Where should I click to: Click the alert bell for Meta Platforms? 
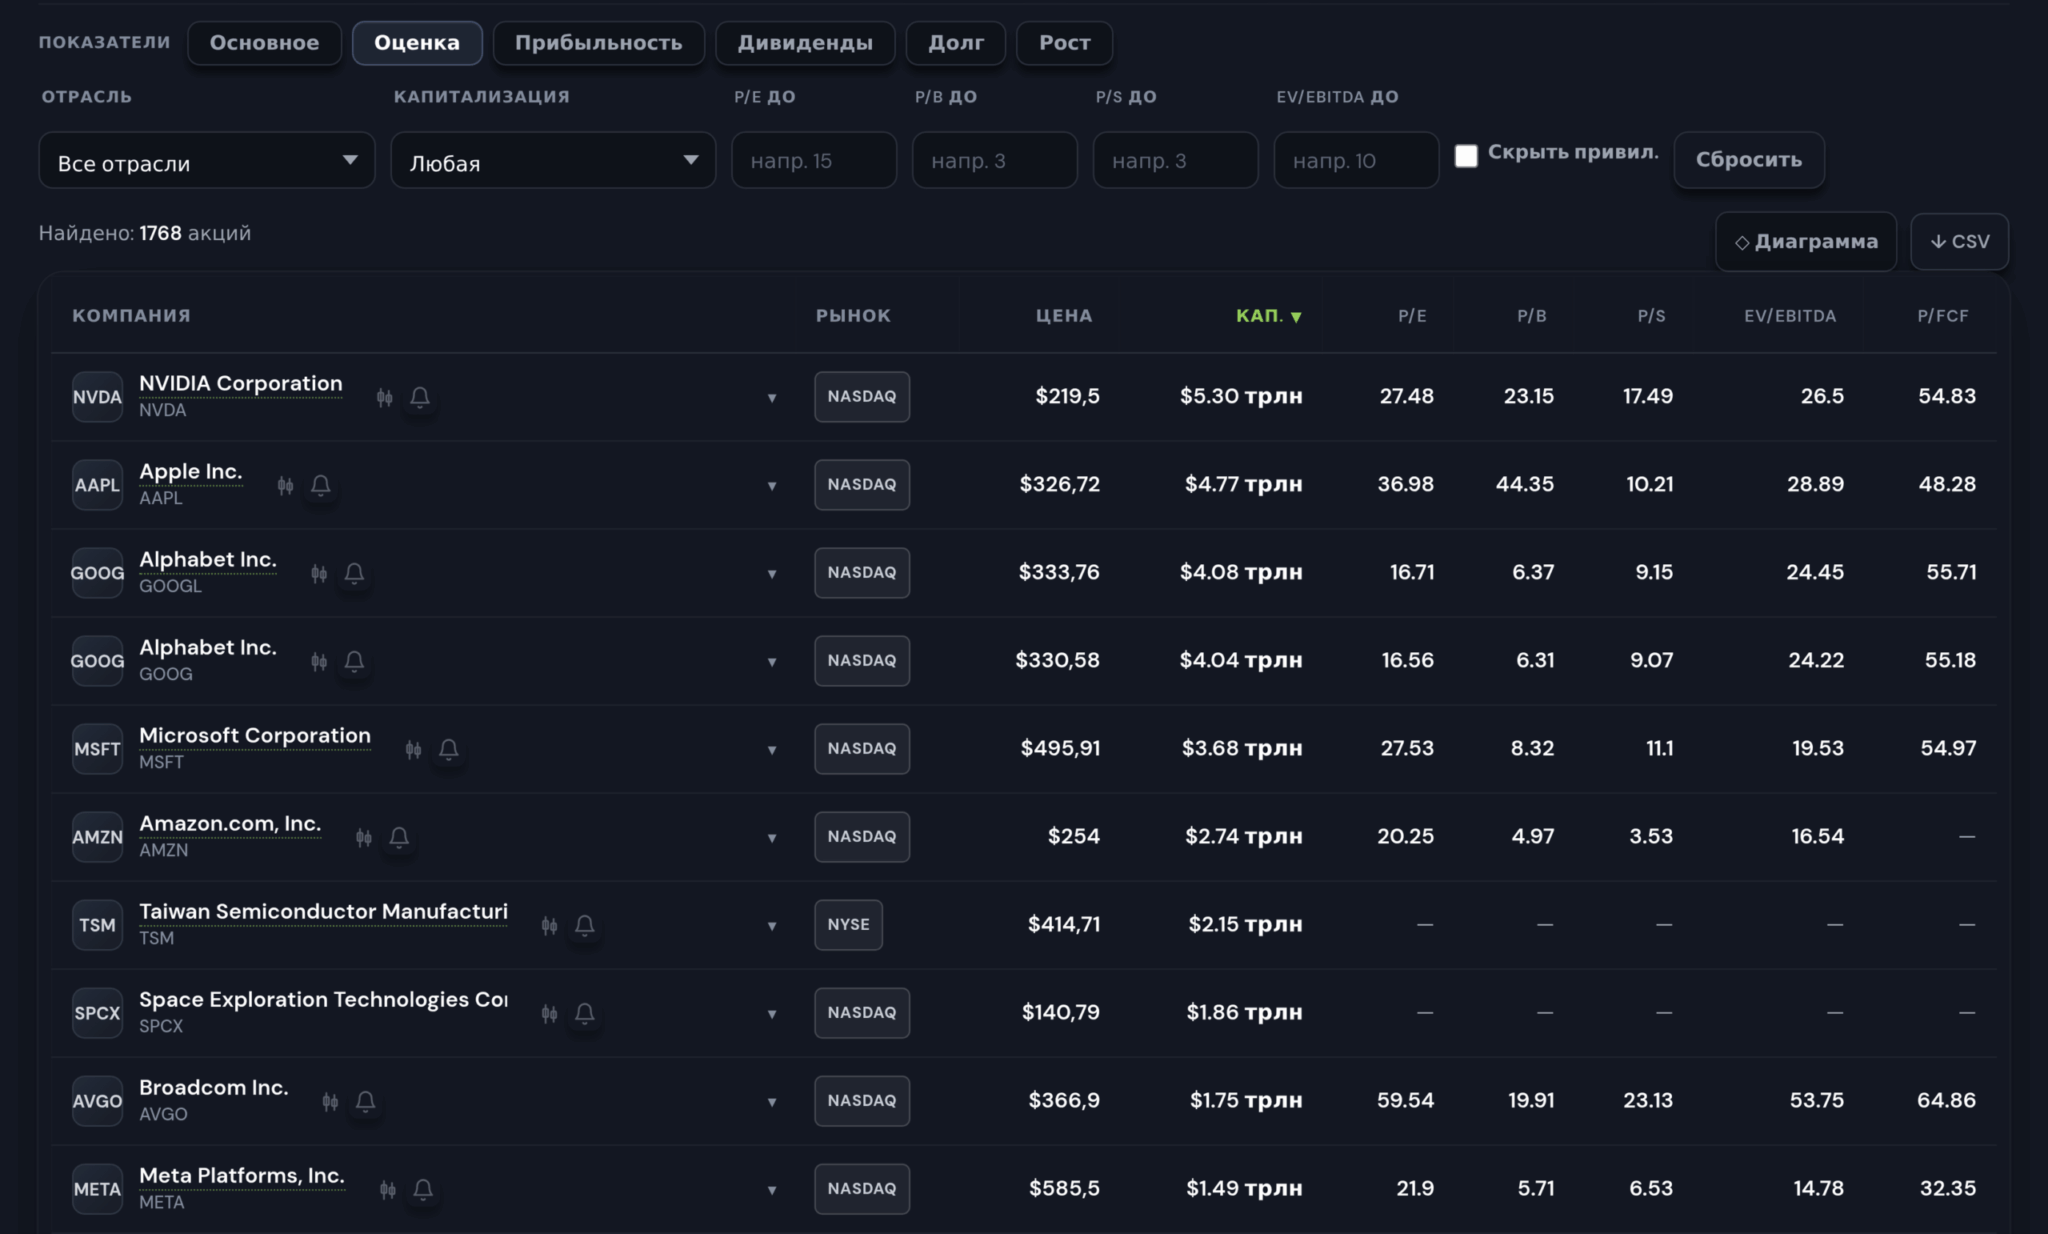(423, 1189)
